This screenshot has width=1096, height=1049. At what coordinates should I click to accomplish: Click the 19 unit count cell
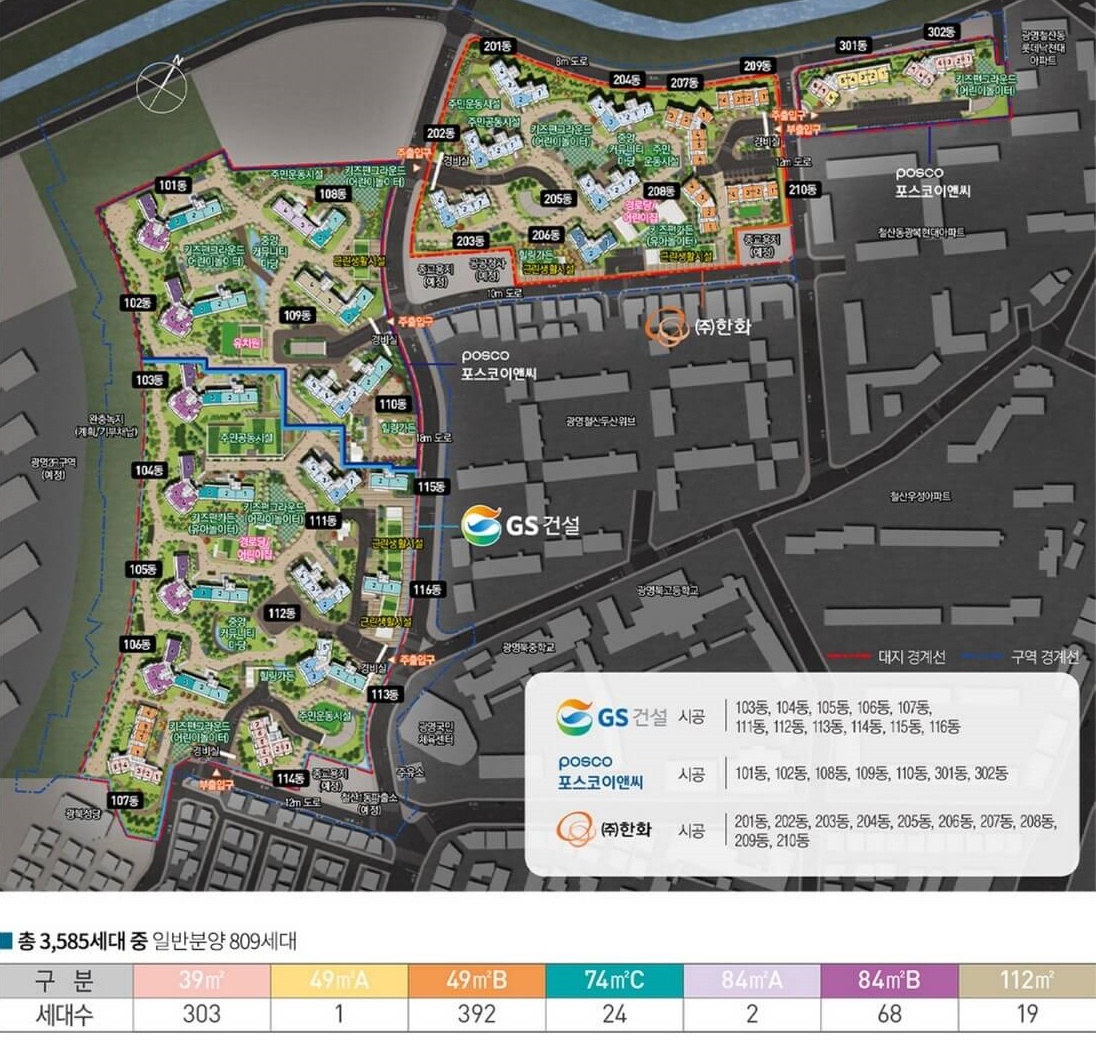point(1027,1014)
